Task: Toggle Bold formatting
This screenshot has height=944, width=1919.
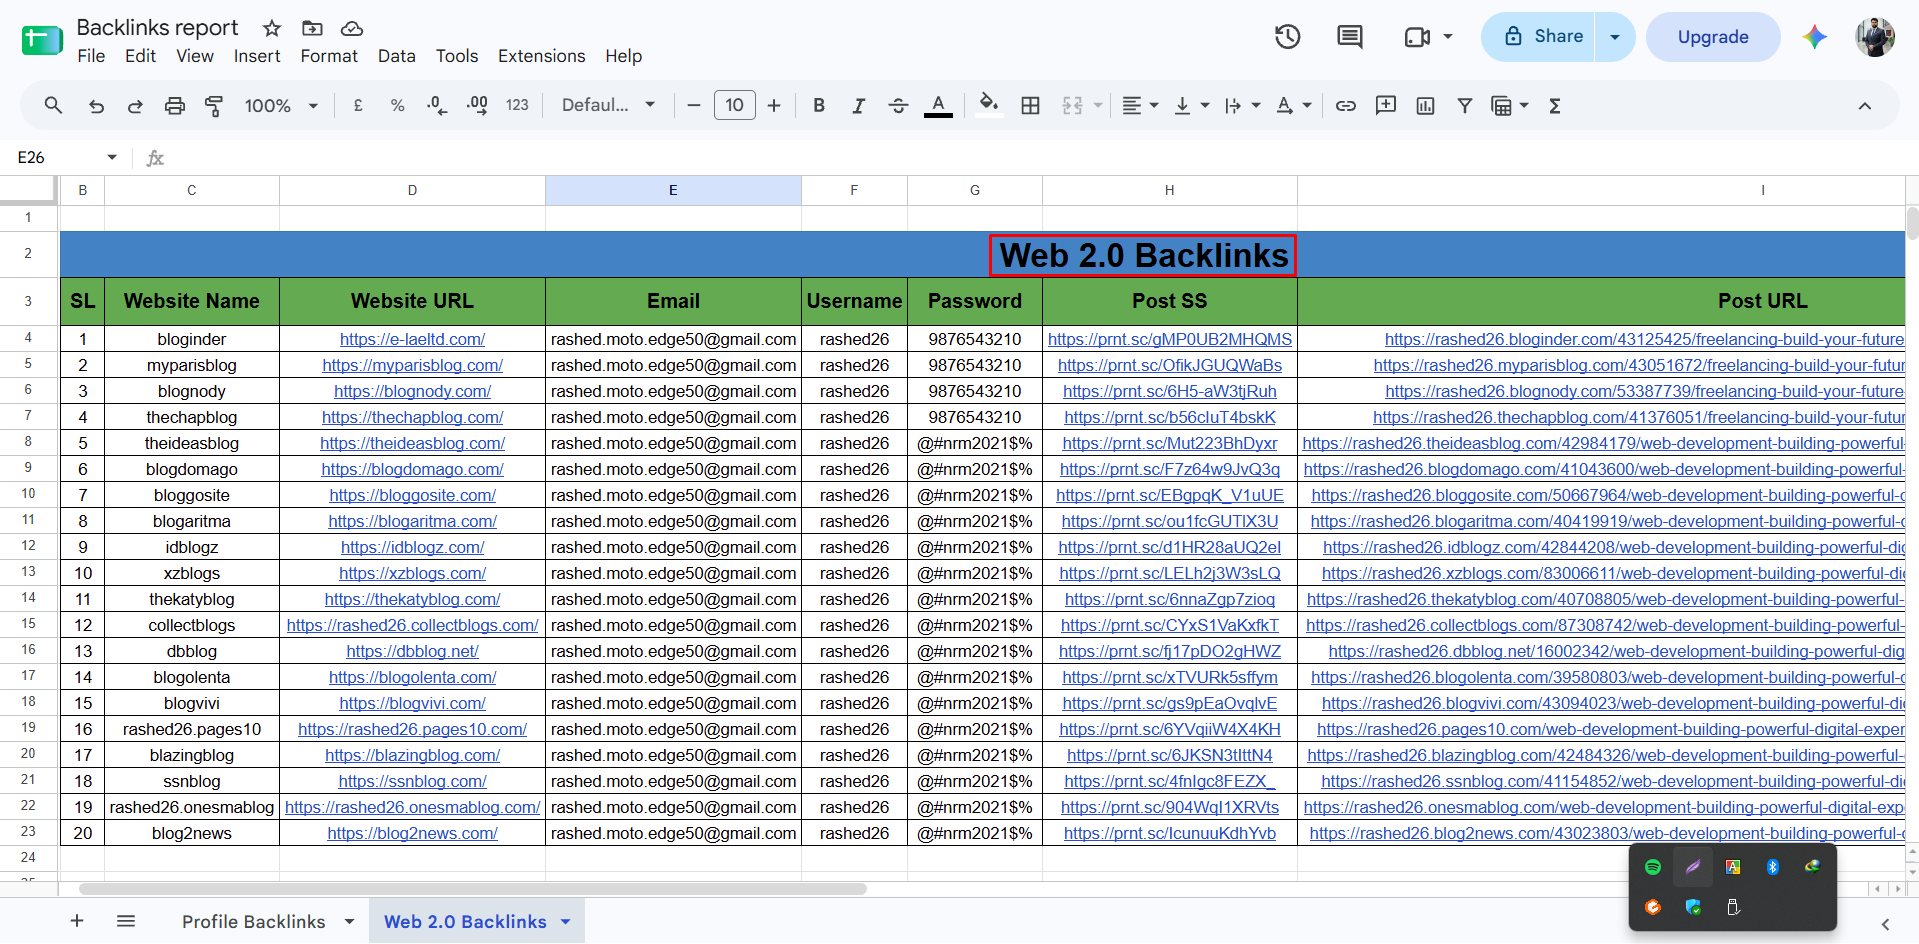Action: click(x=819, y=105)
